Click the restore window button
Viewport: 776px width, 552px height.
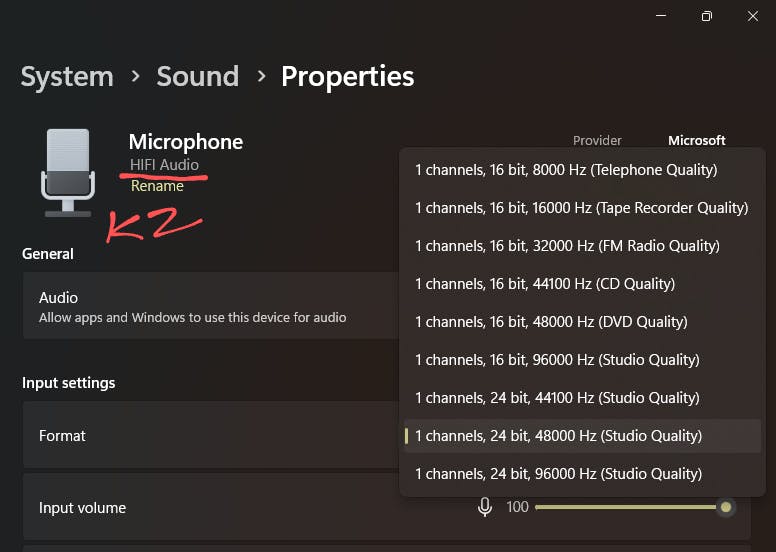[707, 16]
